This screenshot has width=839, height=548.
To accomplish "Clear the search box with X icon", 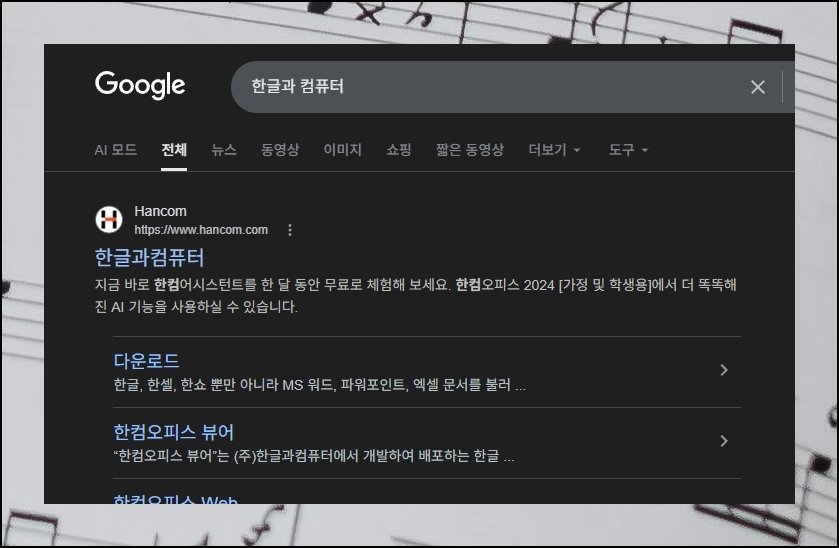I will (757, 87).
